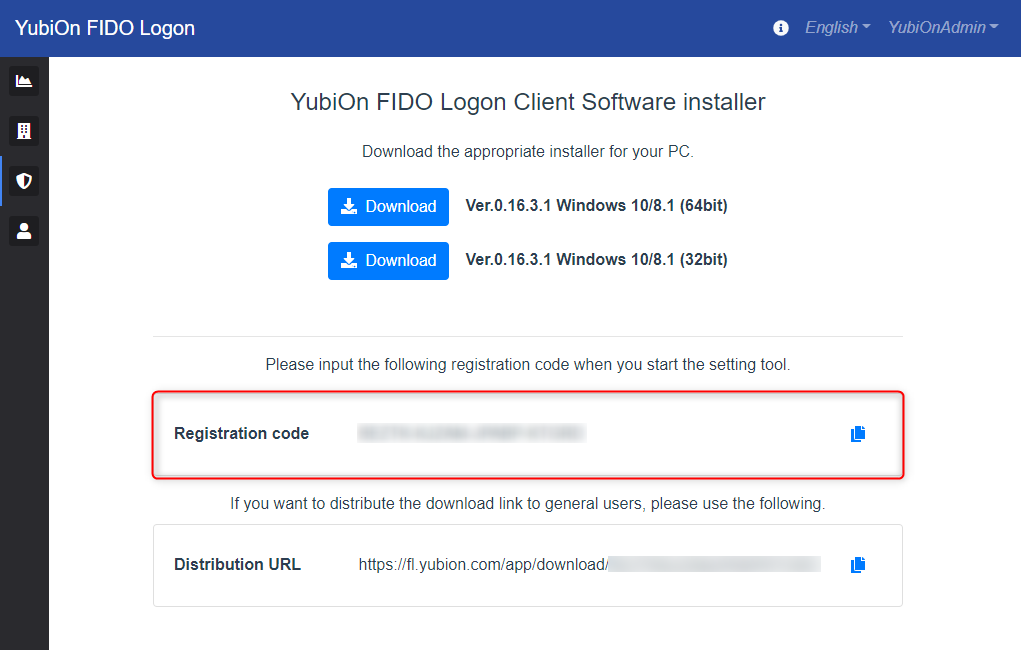1021x650 pixels.
Task: Click the caret next to YubiOnAdmin
Action: 994,27
